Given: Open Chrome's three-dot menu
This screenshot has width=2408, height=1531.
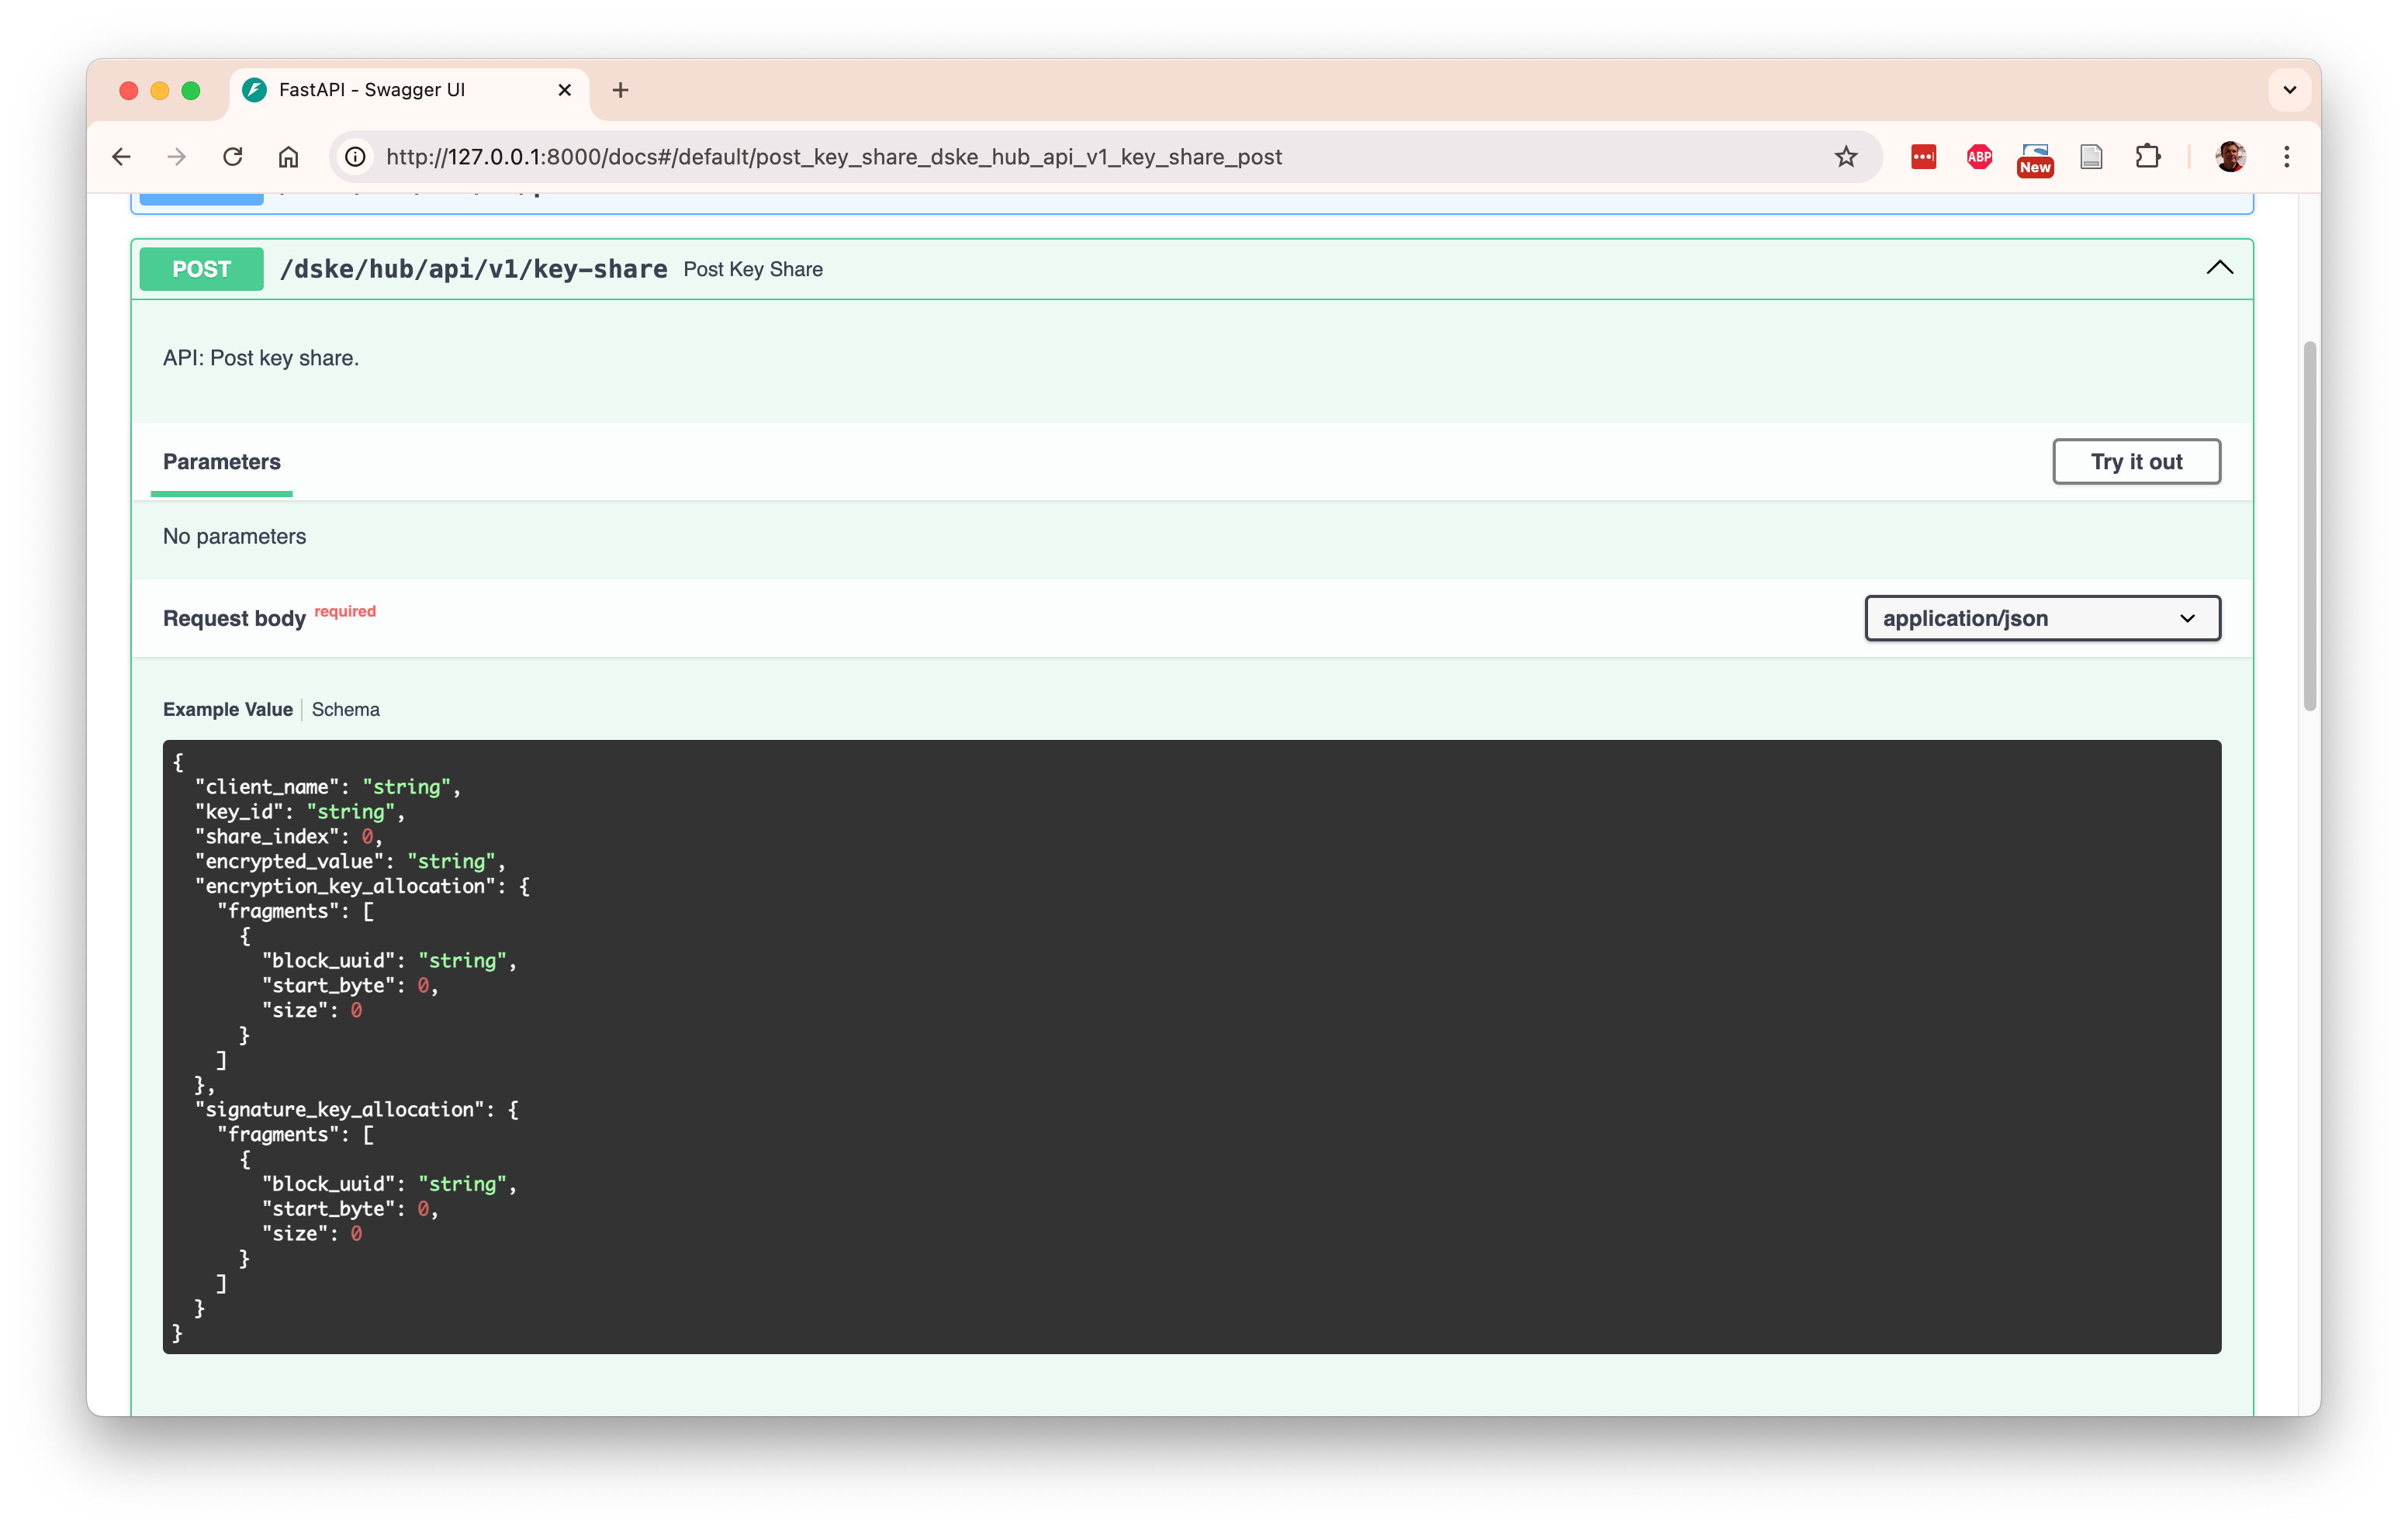Looking at the screenshot, I should [2287, 157].
